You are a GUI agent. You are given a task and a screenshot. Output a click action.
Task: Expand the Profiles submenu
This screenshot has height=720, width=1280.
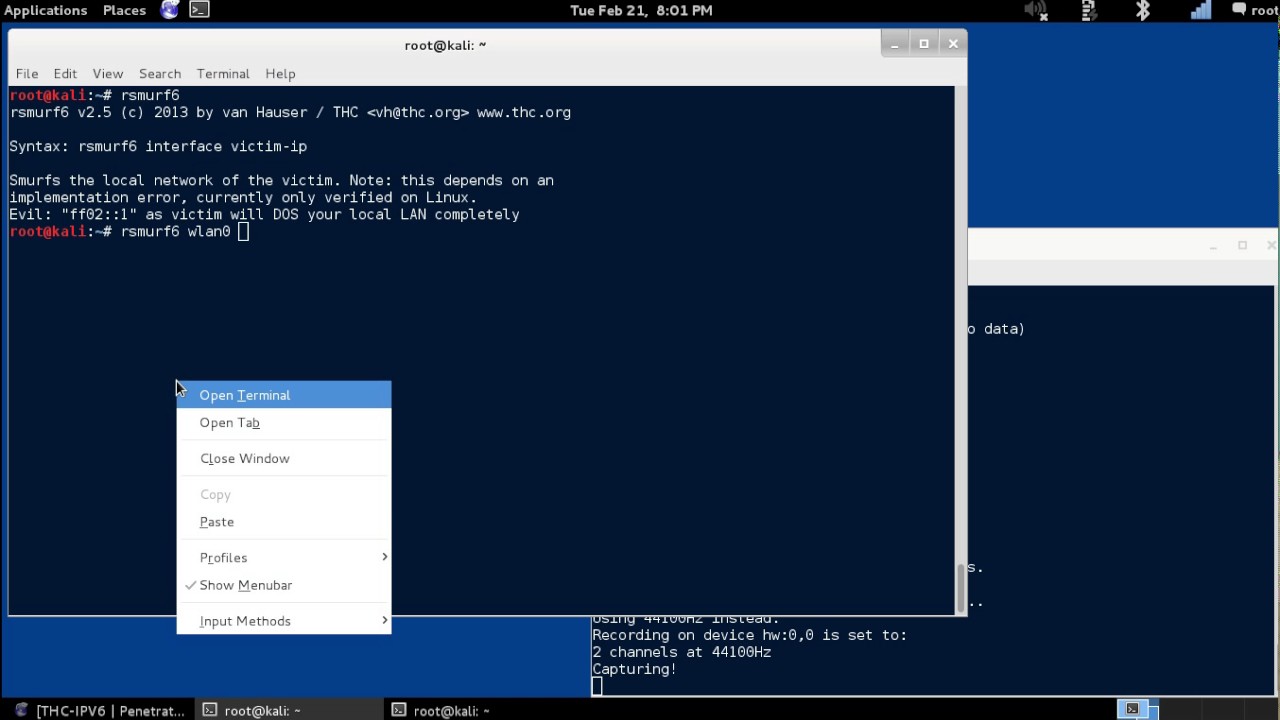(x=284, y=557)
